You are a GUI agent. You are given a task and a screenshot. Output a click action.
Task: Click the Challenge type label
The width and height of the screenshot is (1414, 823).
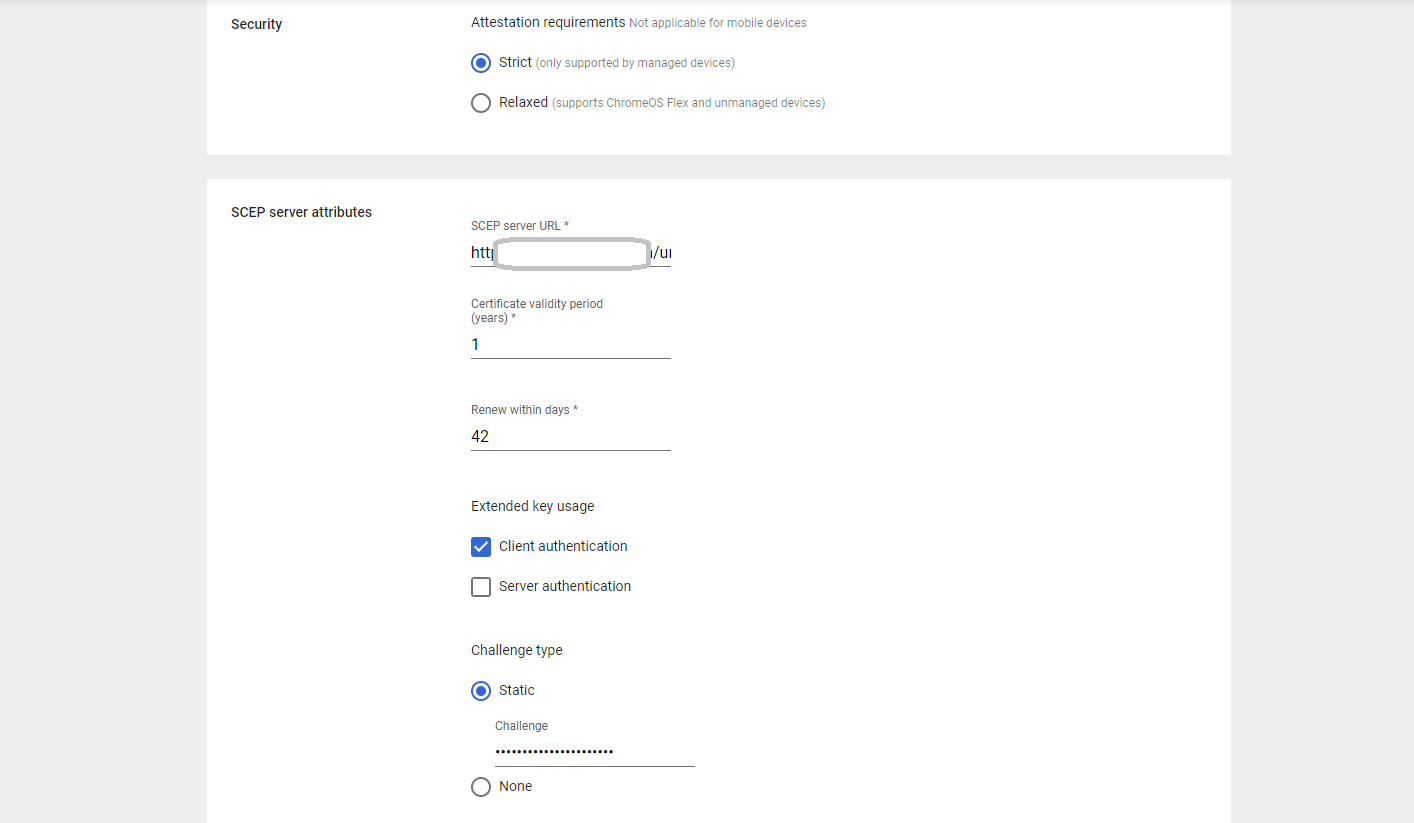pyautogui.click(x=516, y=650)
